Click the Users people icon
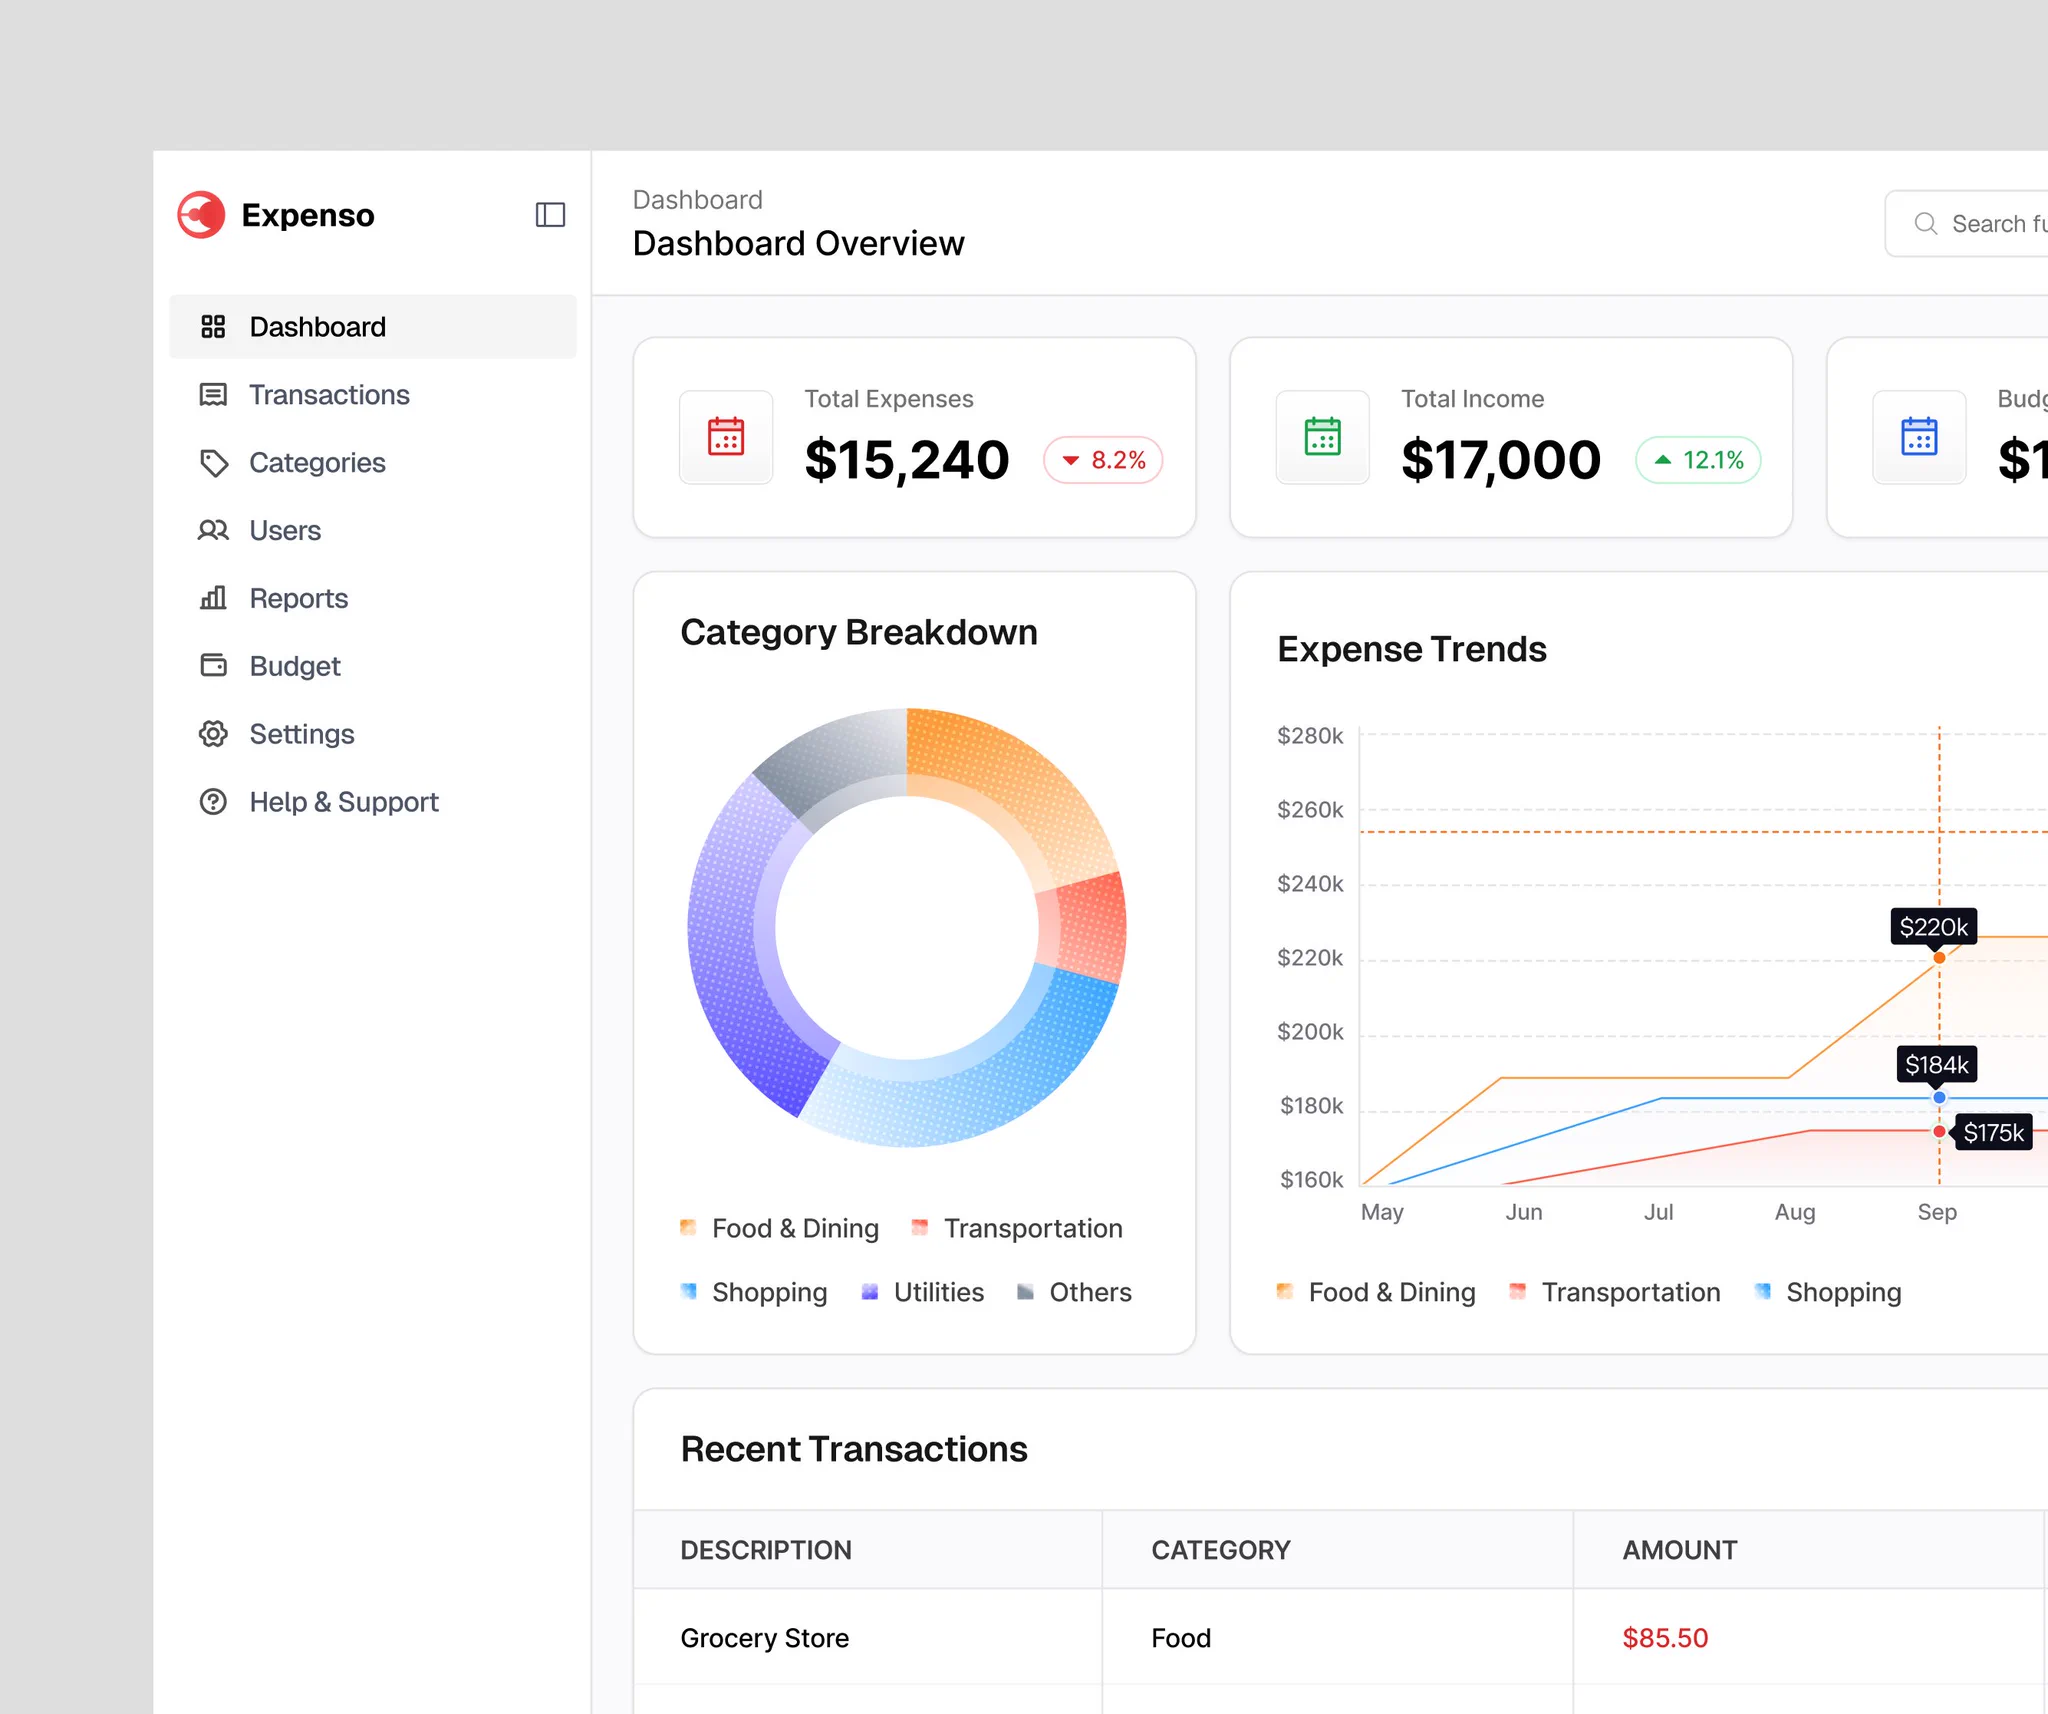Image resolution: width=2048 pixels, height=1714 pixels. pyautogui.click(x=213, y=531)
